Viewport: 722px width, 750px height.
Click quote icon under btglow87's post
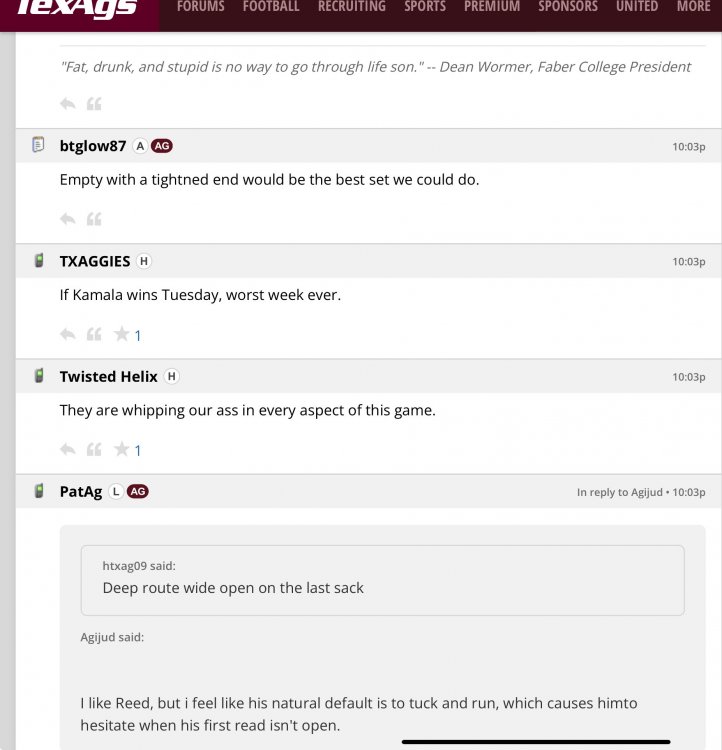point(94,219)
